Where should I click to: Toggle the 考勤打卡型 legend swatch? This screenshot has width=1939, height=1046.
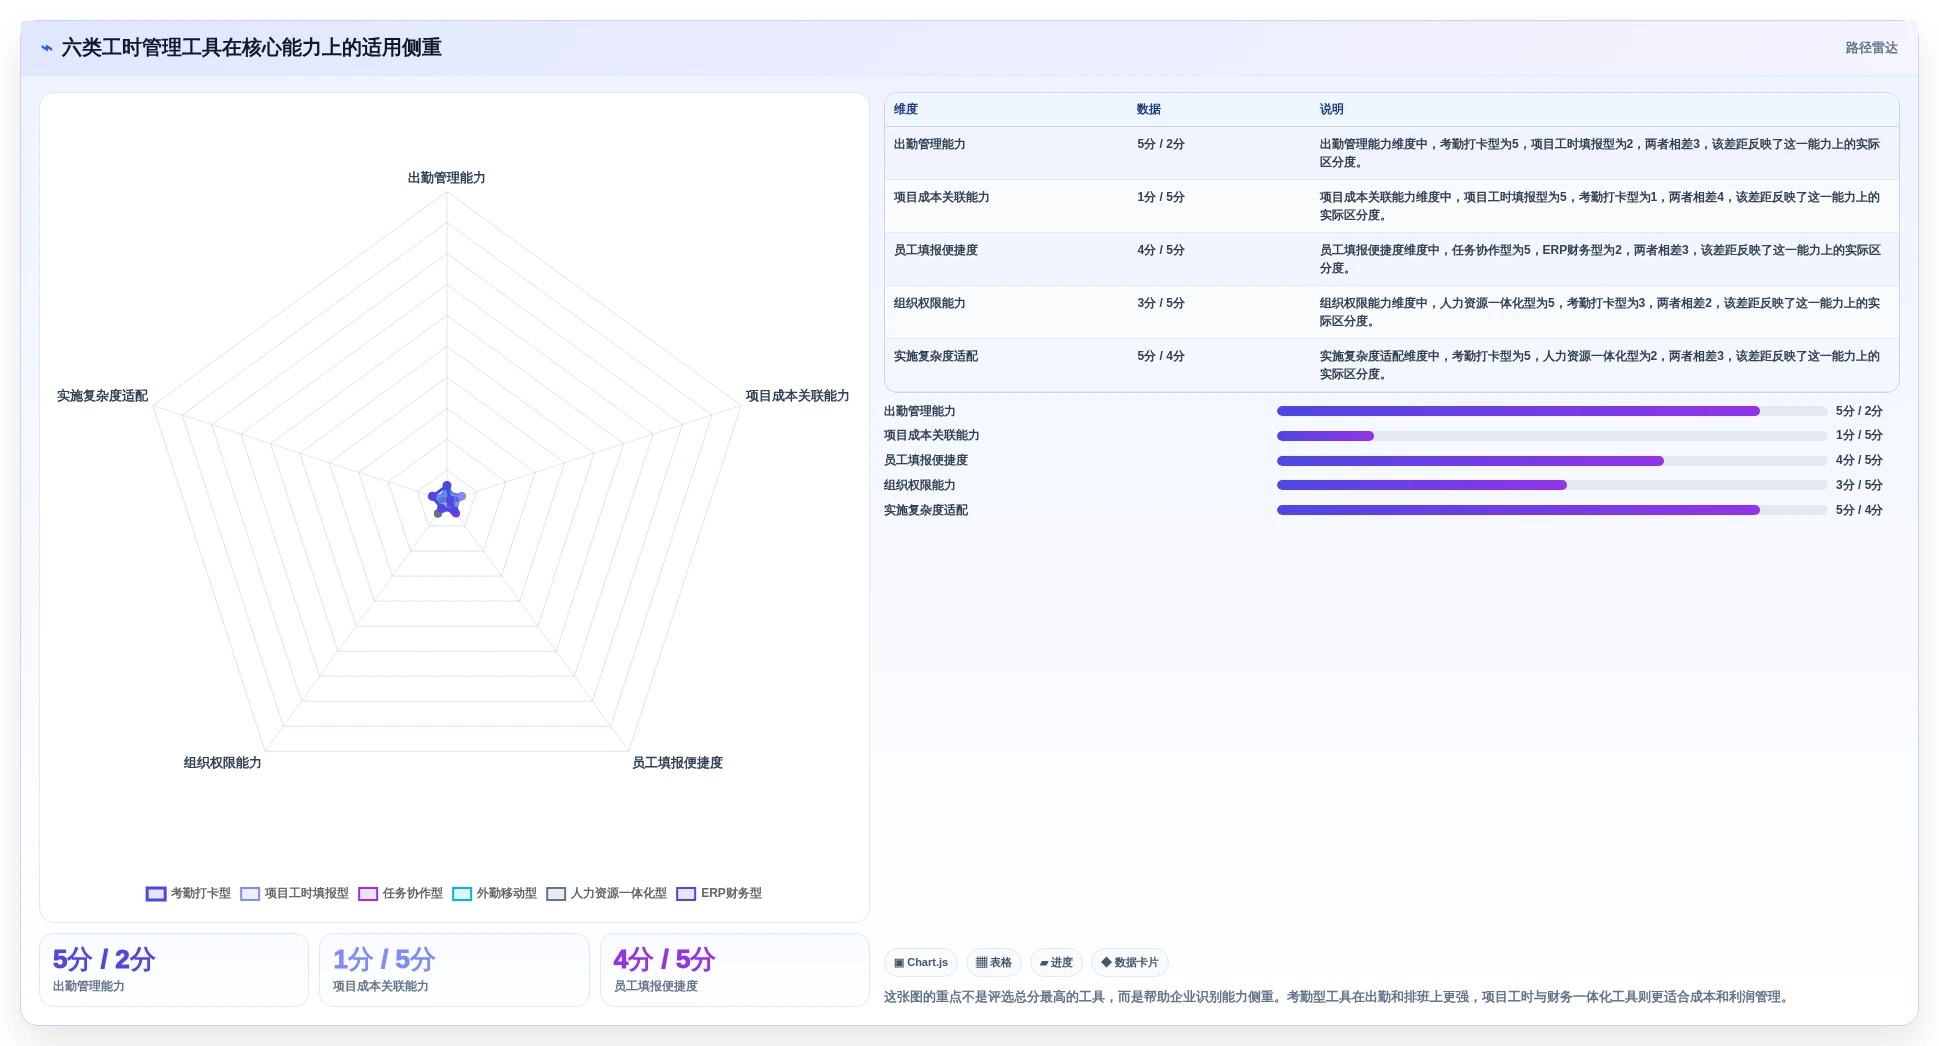(156, 894)
